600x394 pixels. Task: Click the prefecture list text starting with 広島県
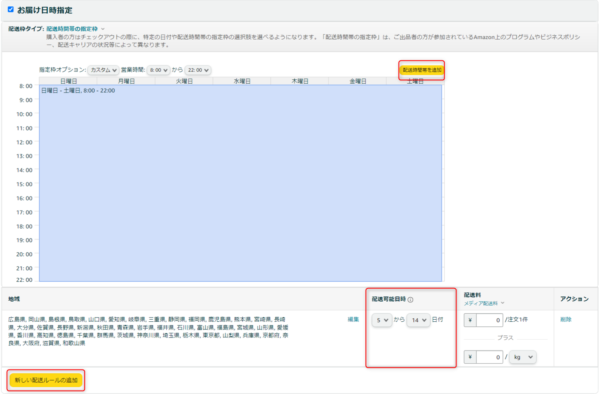pyautogui.click(x=148, y=331)
